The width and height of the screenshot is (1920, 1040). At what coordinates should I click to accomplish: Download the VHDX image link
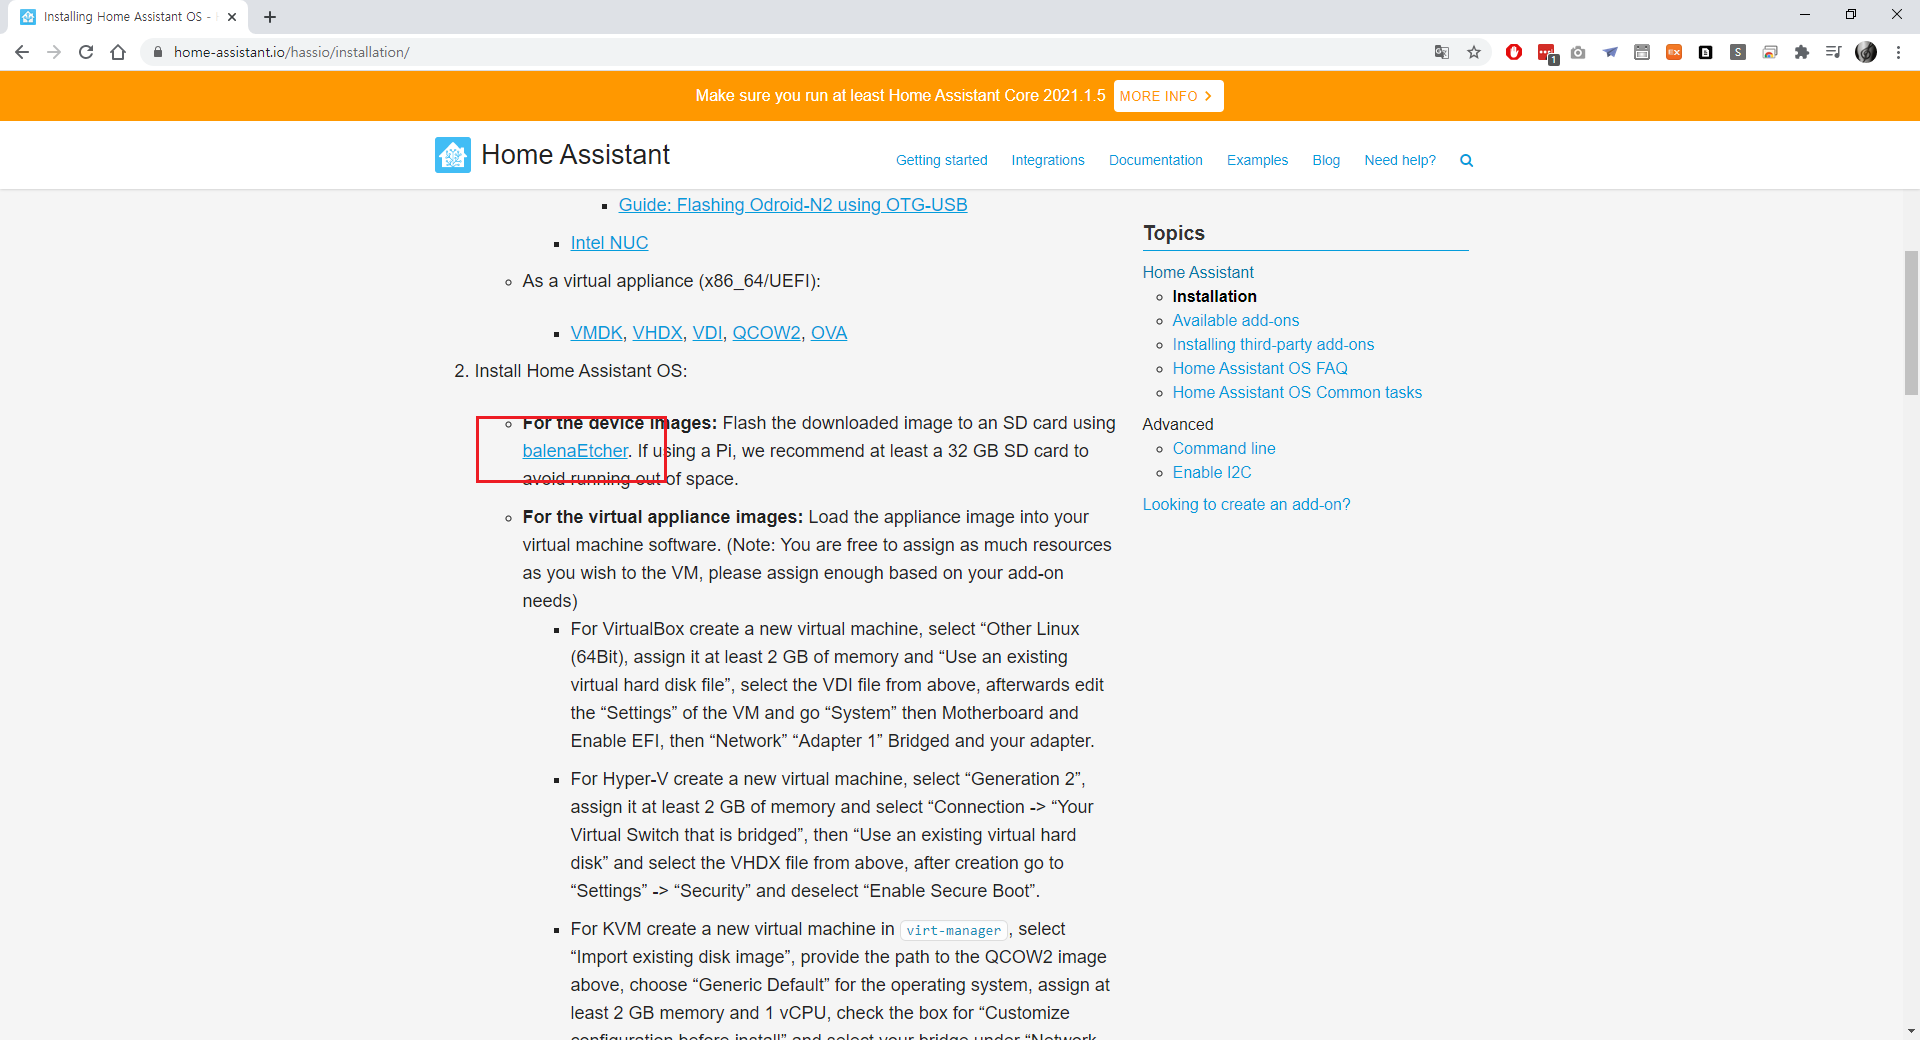click(657, 333)
